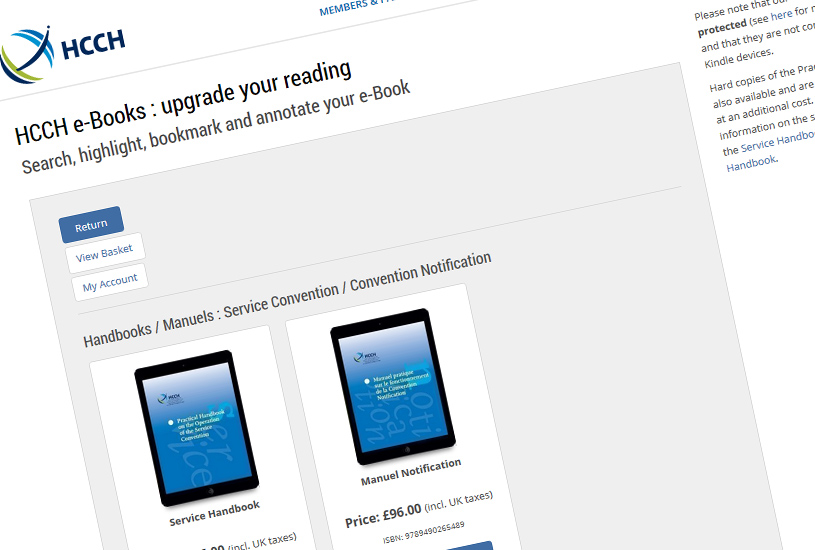This screenshot has width=815, height=550.
Task: Click the Handbooks / Manuels section heading
Action: pos(287,300)
